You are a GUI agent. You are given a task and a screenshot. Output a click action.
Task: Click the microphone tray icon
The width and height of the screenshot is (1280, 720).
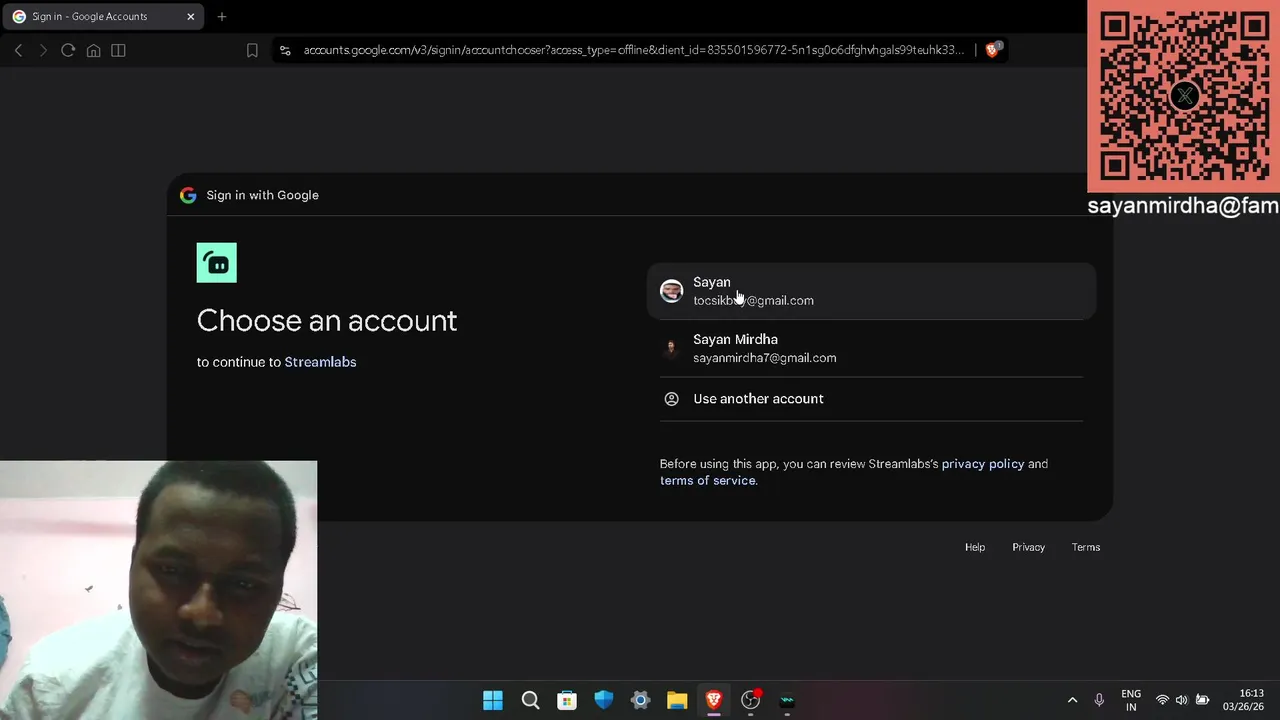tap(1099, 700)
